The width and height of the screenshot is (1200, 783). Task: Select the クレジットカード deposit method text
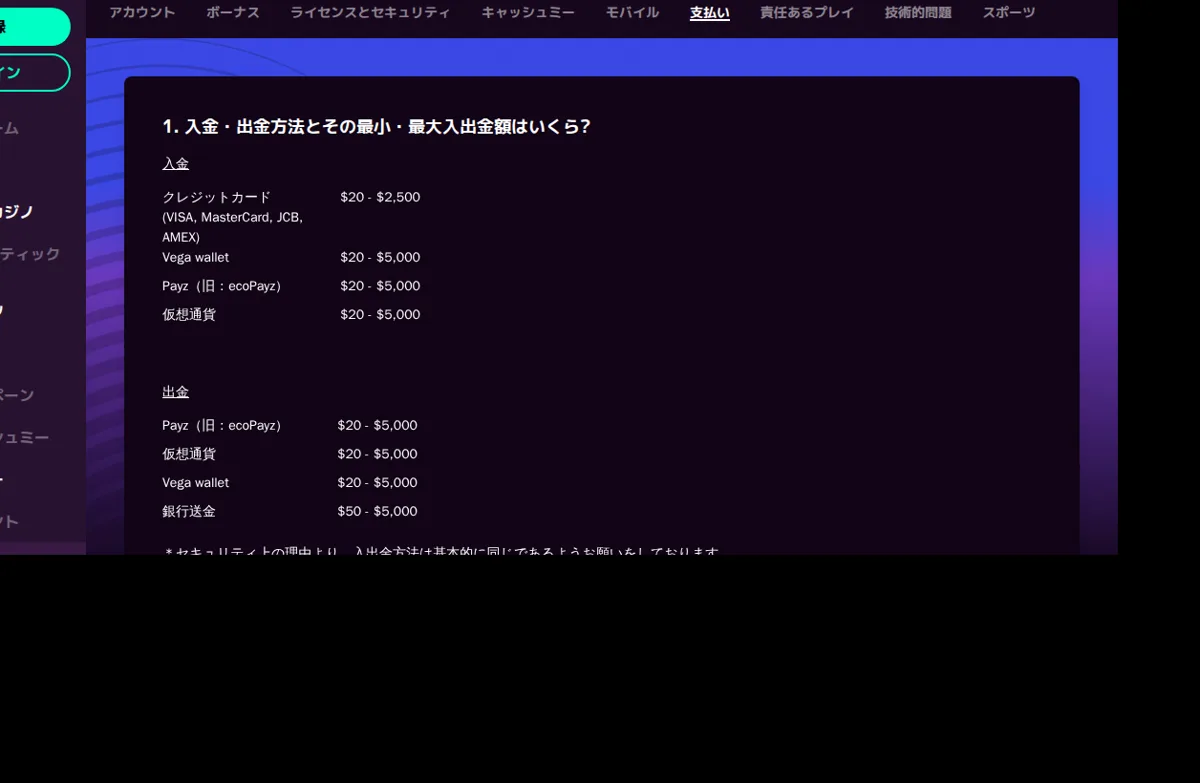(x=216, y=197)
